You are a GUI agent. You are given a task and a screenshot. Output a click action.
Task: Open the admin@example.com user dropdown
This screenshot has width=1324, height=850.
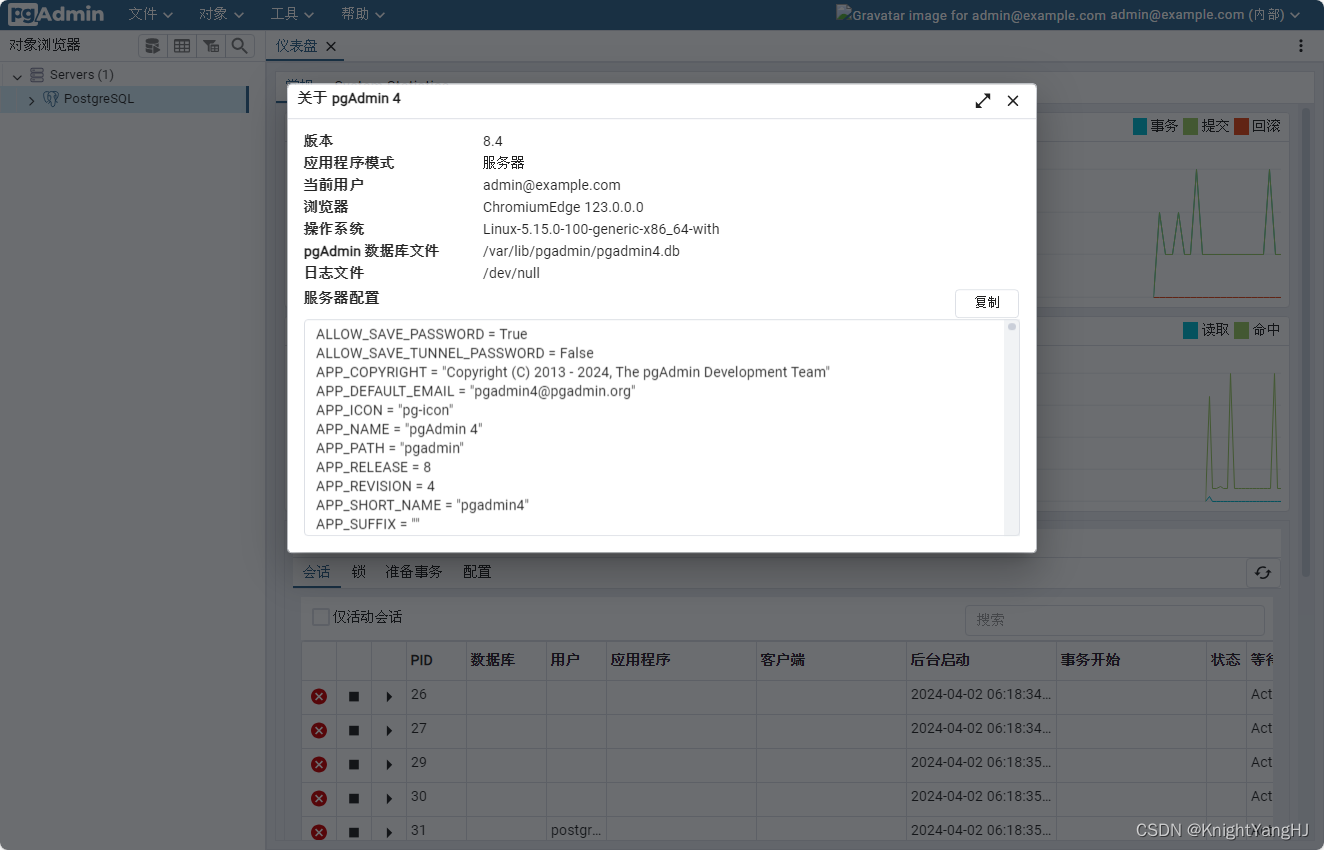pos(1205,15)
